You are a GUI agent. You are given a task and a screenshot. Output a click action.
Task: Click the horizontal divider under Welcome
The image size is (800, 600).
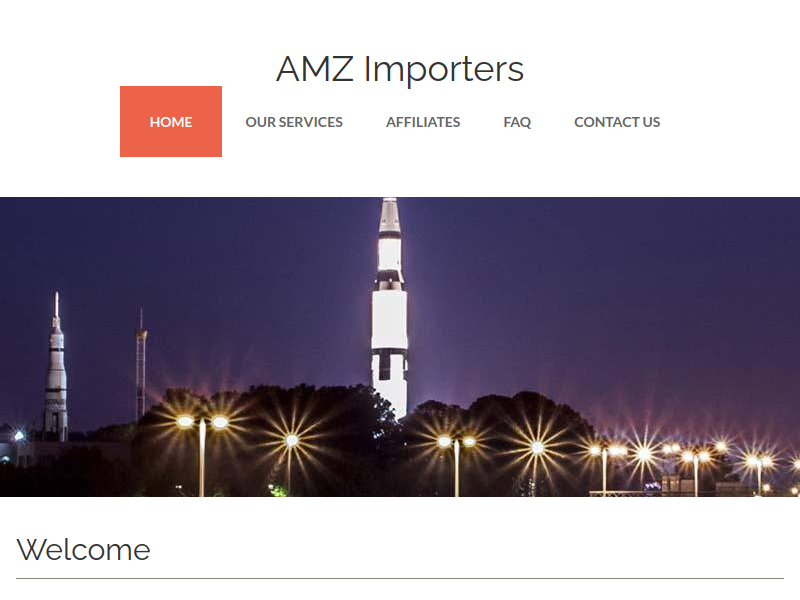400,579
